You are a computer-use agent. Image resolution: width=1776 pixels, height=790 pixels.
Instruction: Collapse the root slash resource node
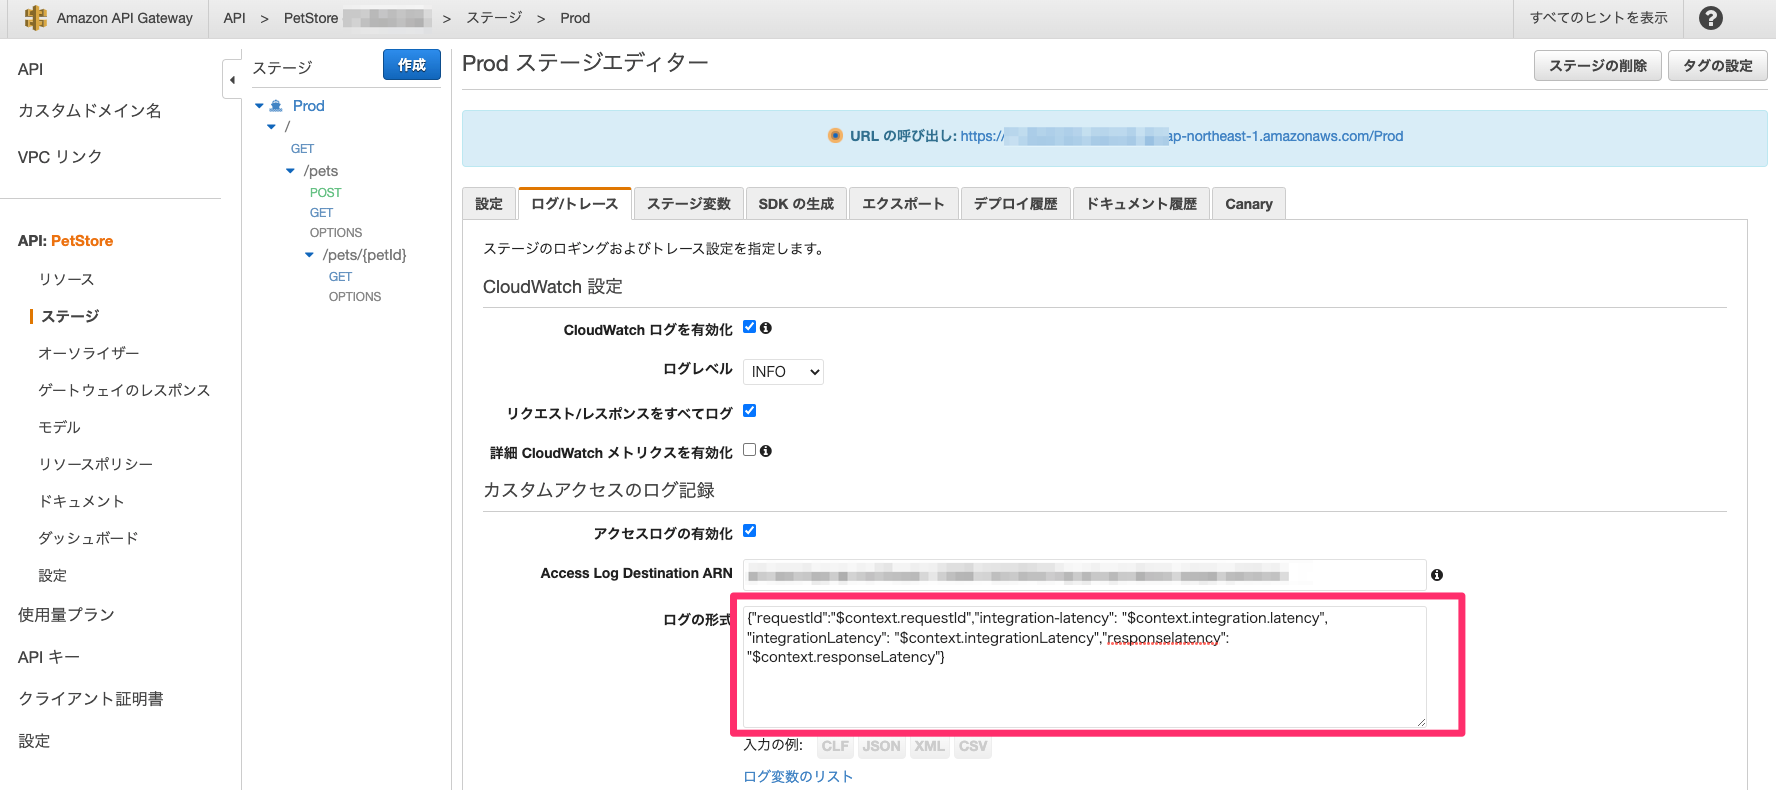click(x=271, y=127)
